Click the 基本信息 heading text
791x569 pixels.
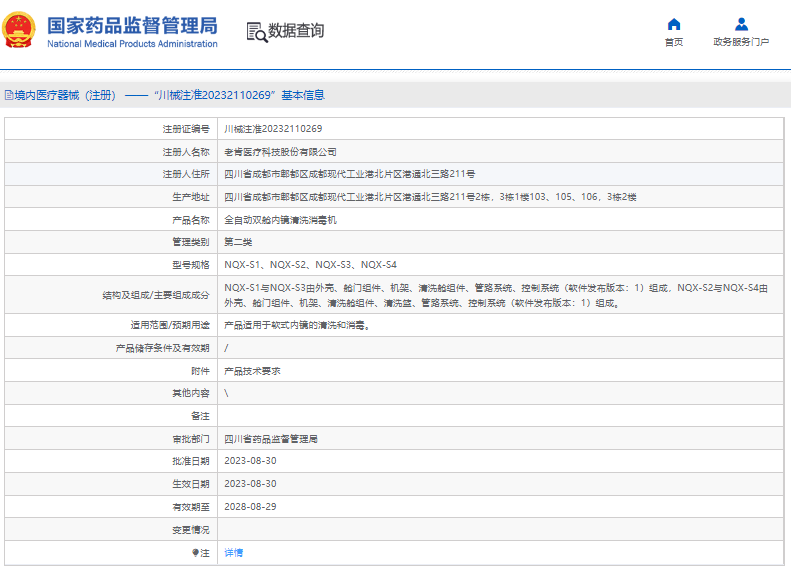point(303,95)
